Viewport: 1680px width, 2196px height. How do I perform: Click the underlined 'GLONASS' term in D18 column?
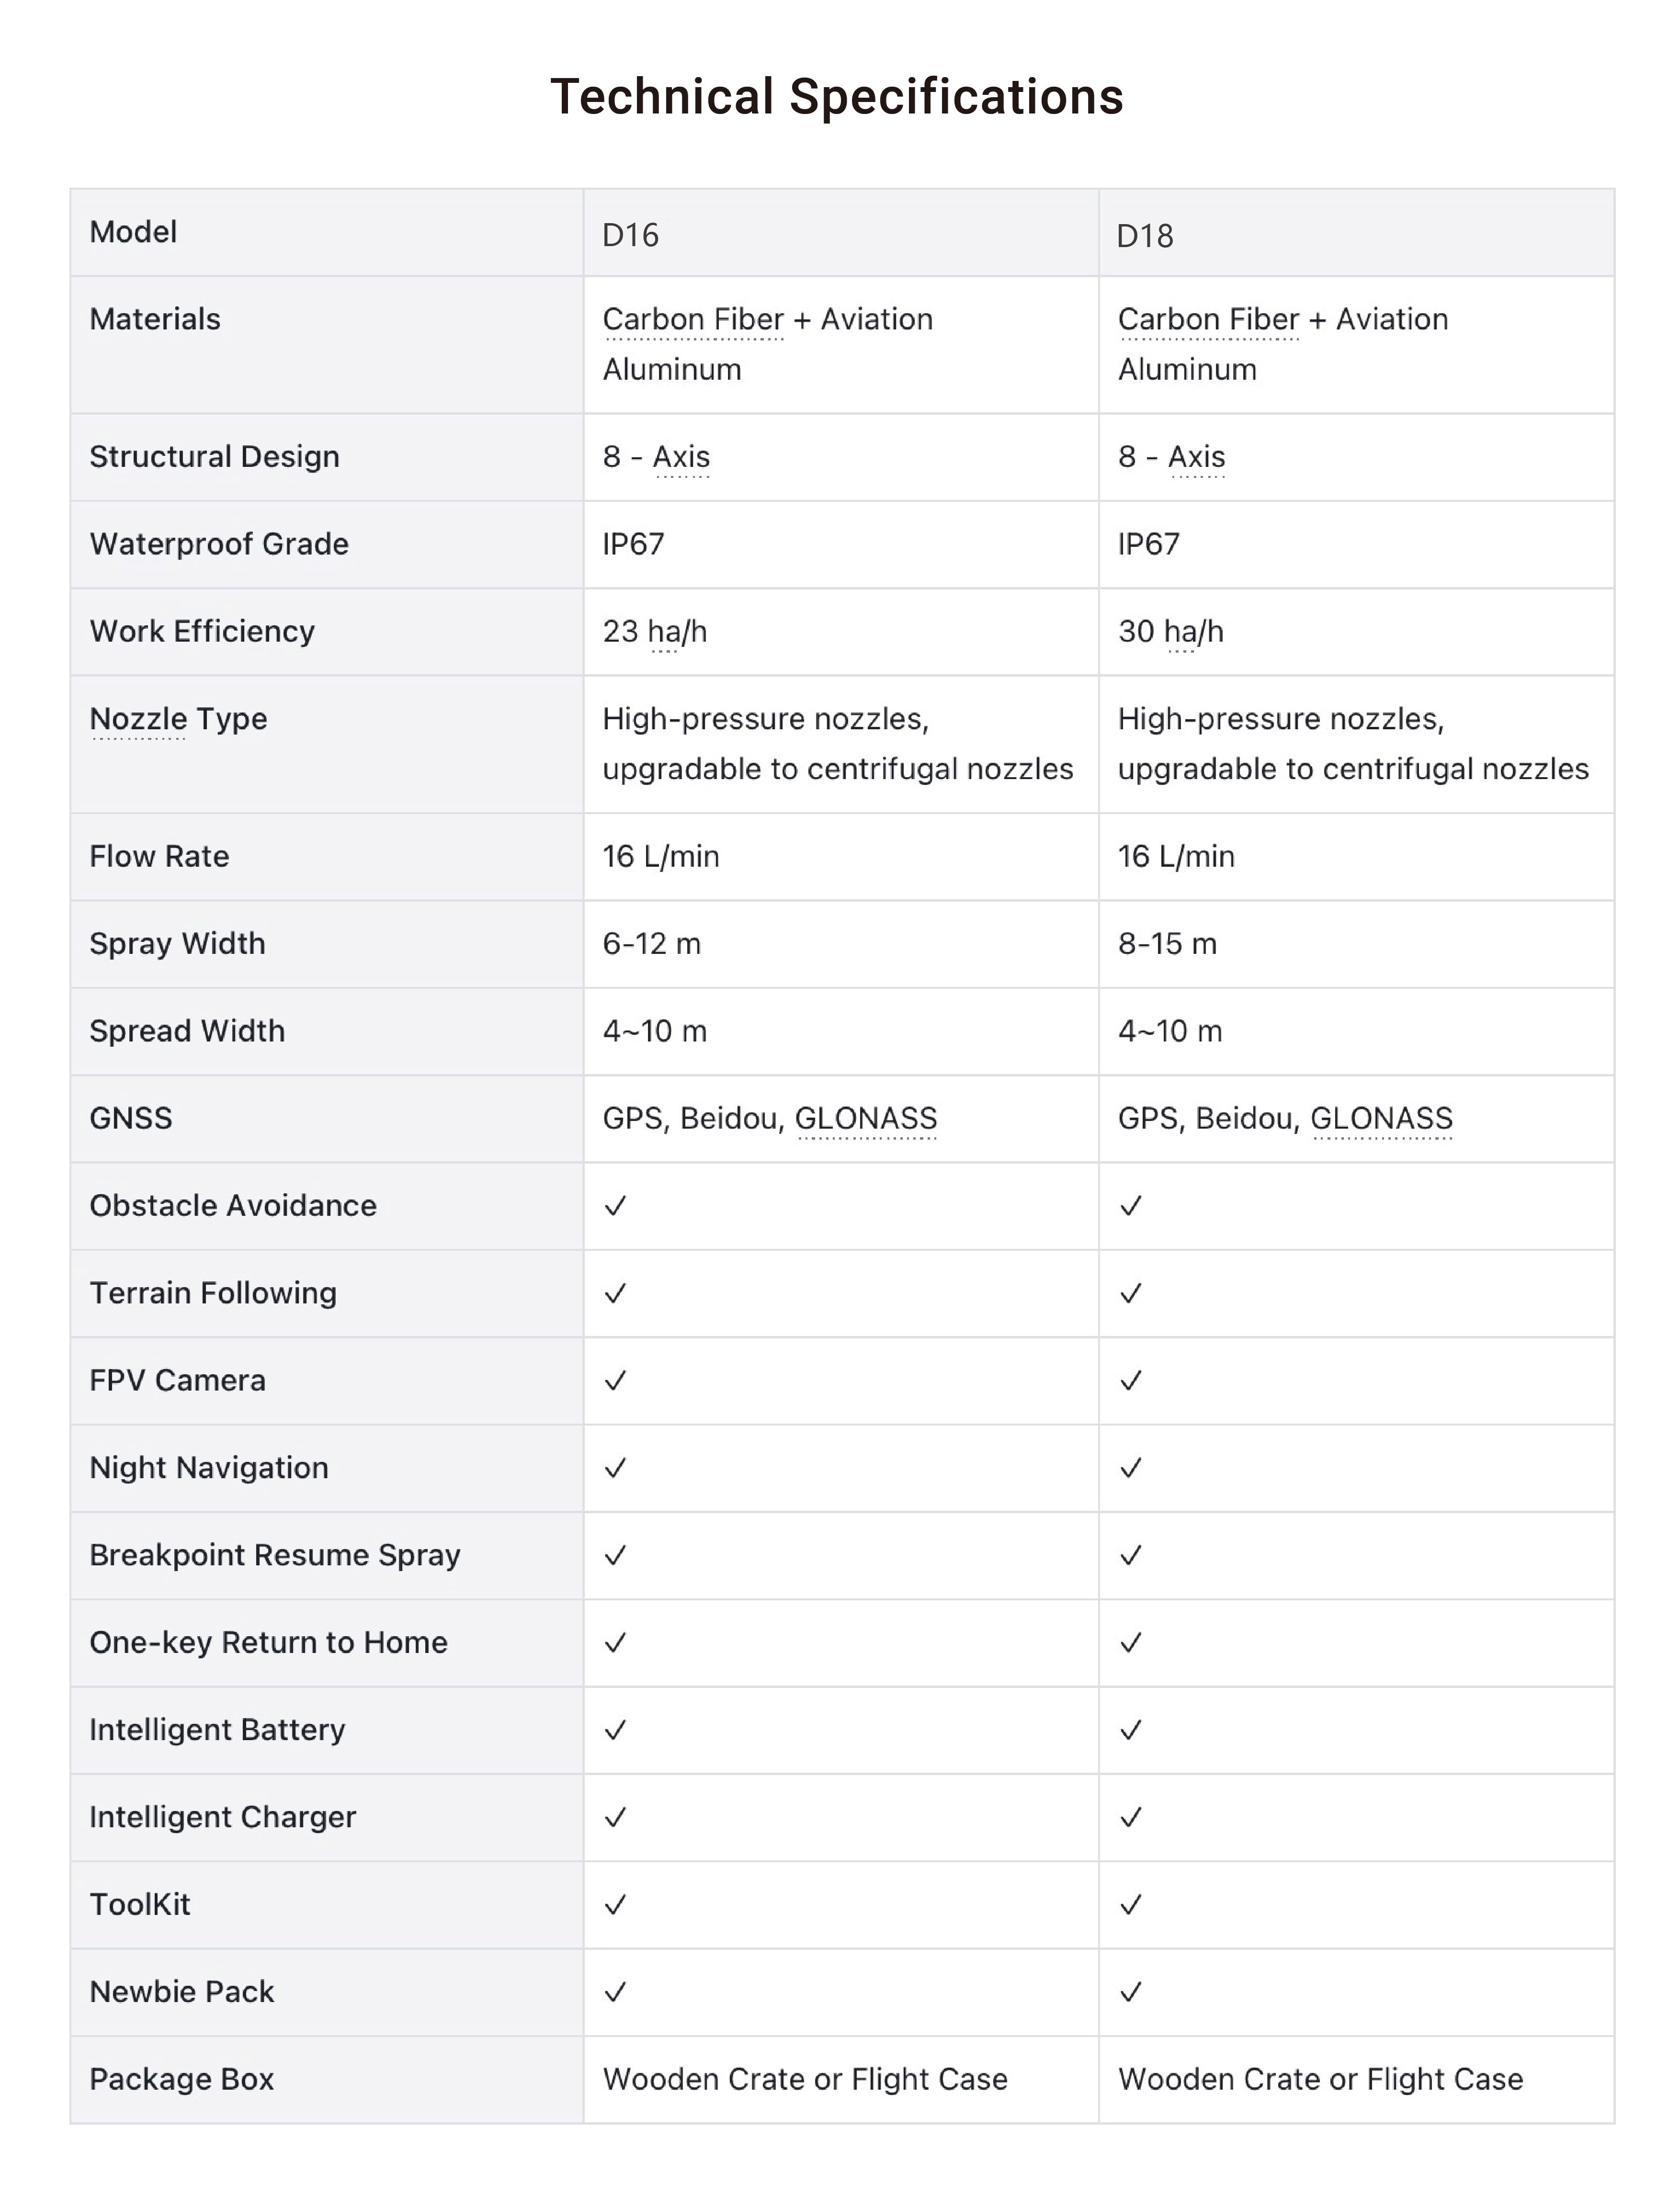pos(1382,1118)
